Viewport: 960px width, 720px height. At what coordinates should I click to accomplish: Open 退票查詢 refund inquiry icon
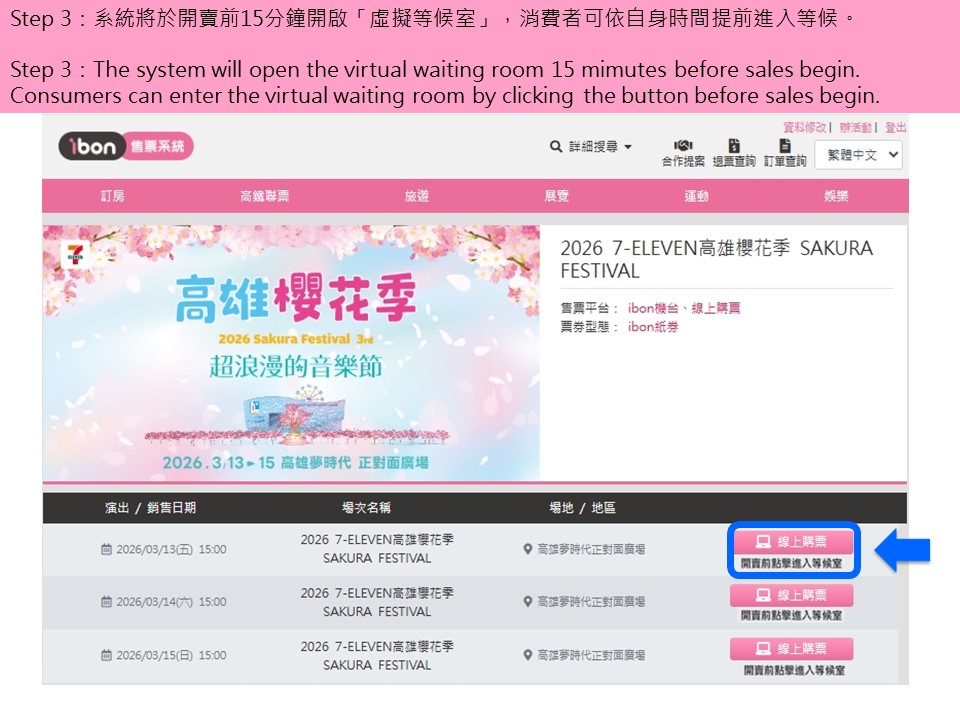734,146
